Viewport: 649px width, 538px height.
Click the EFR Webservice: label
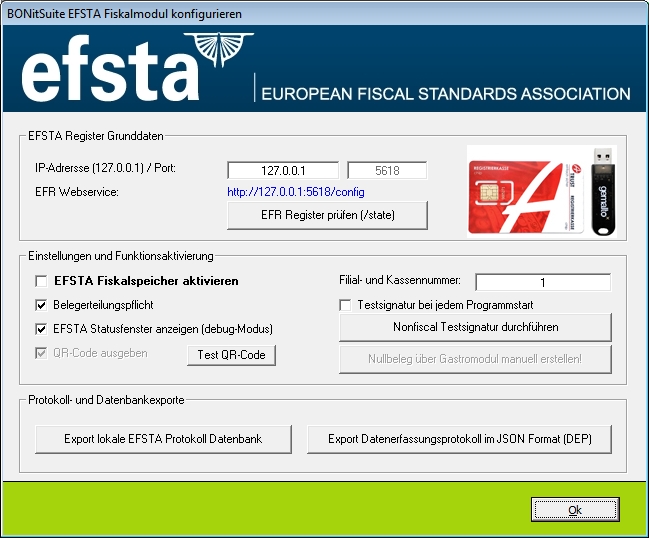tap(77, 192)
